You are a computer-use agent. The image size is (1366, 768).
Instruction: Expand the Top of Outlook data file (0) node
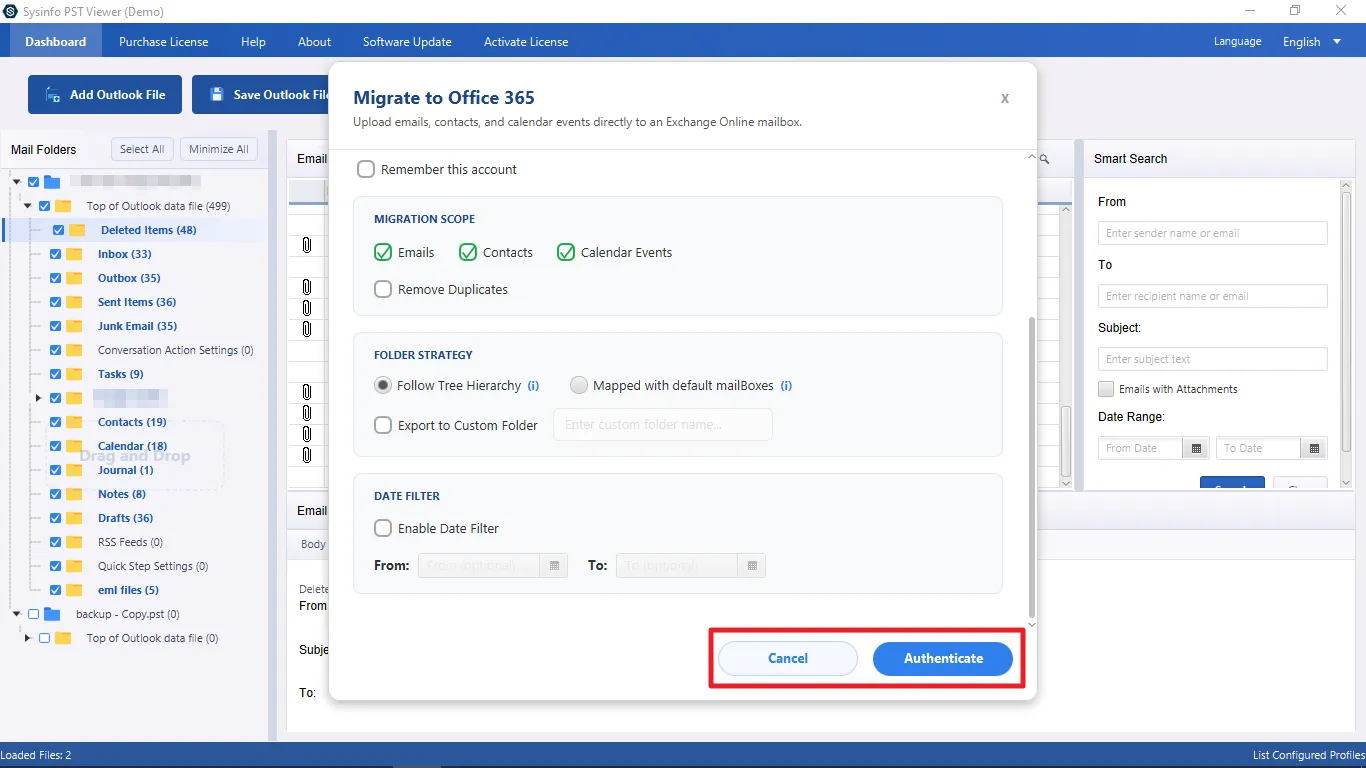coord(28,638)
